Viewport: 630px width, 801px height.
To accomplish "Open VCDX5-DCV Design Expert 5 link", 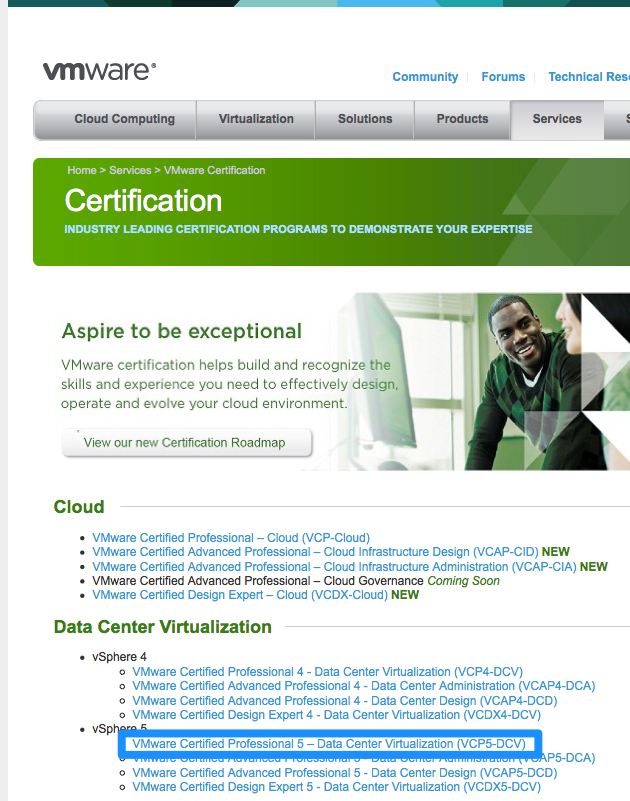I will 336,787.
